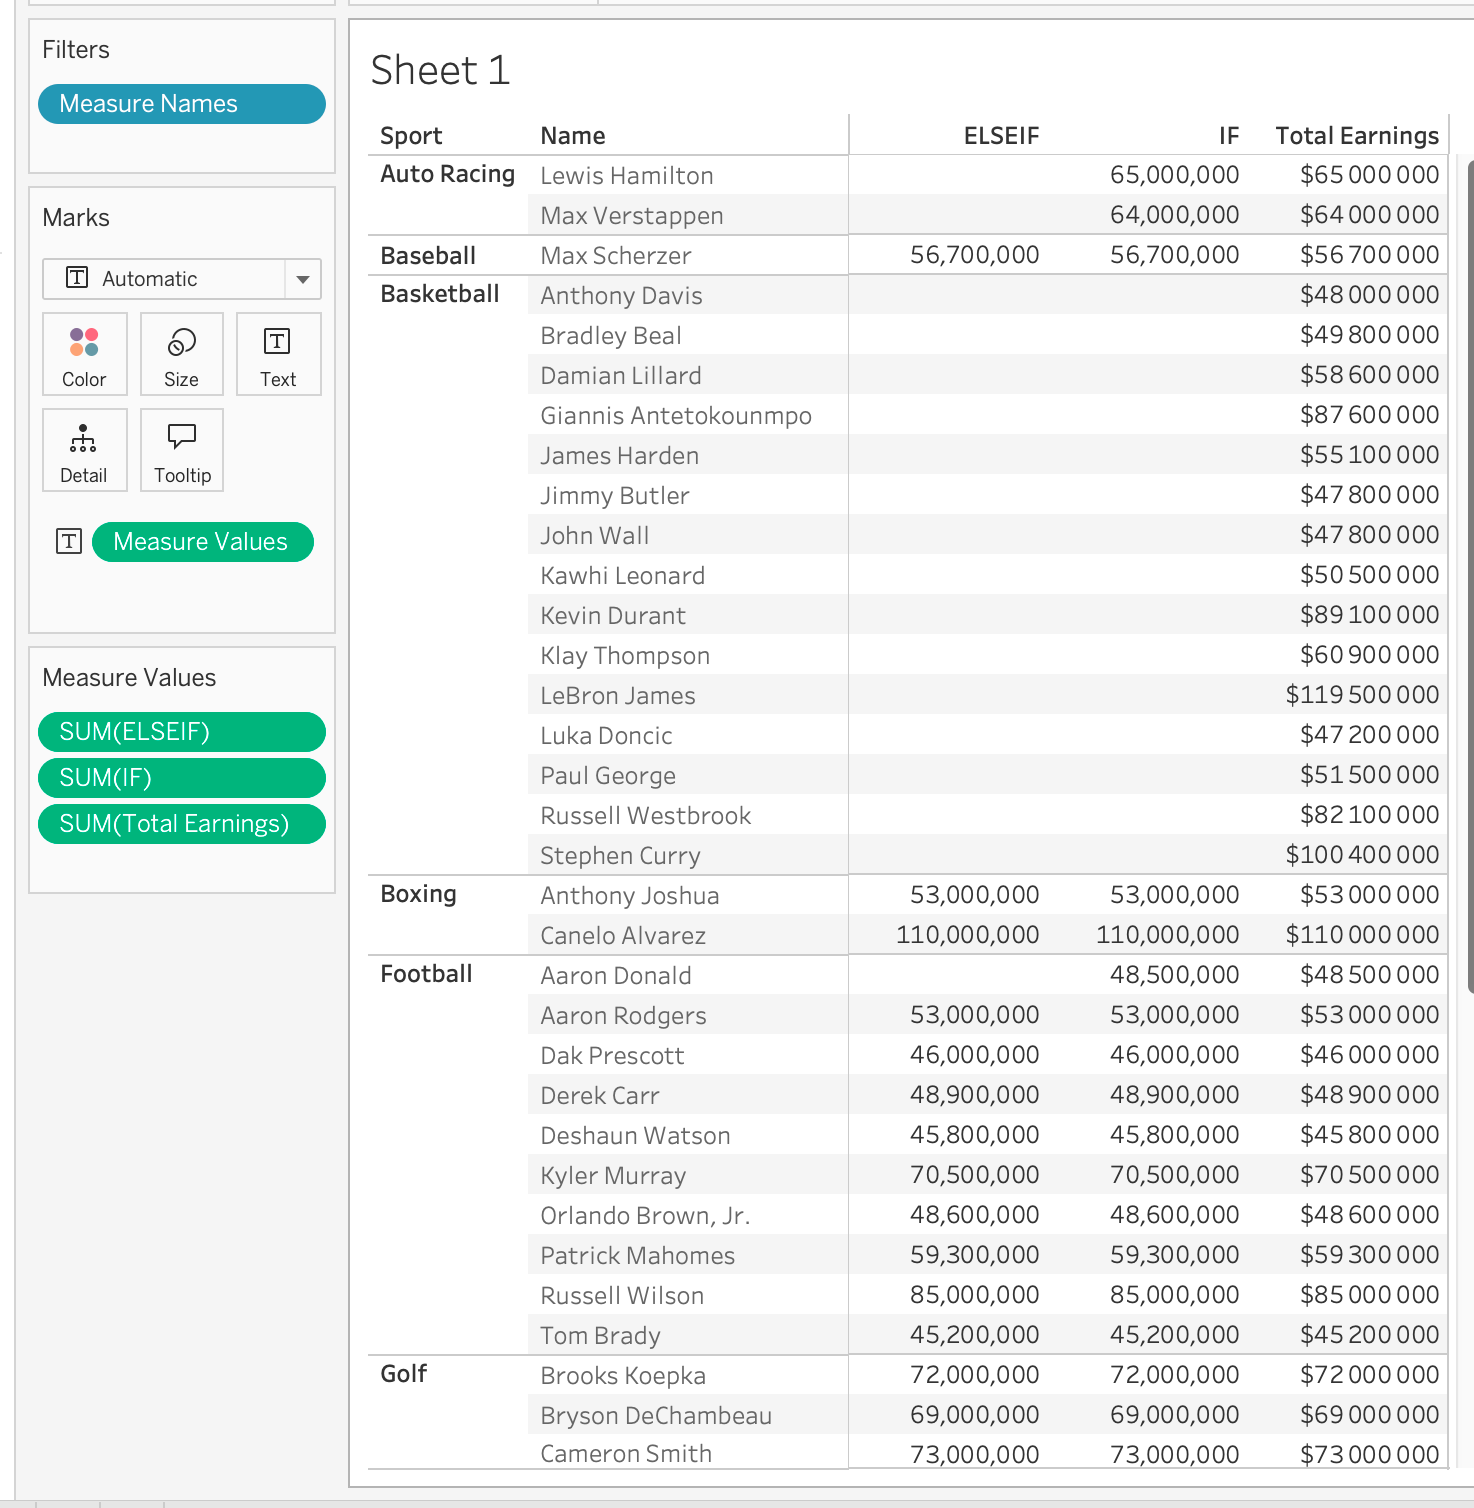Image resolution: width=1474 pixels, height=1508 pixels.
Task: Select the Anthony Joshua row name
Action: (630, 896)
